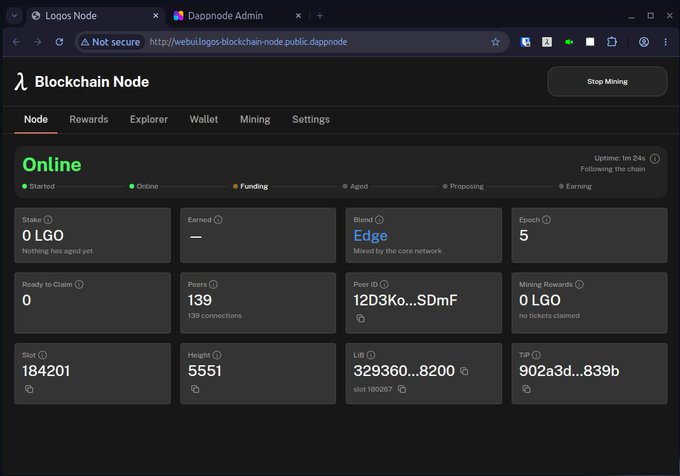Click the Not secure site indicator
Screen dimensions: 680x476
[x=111, y=42]
